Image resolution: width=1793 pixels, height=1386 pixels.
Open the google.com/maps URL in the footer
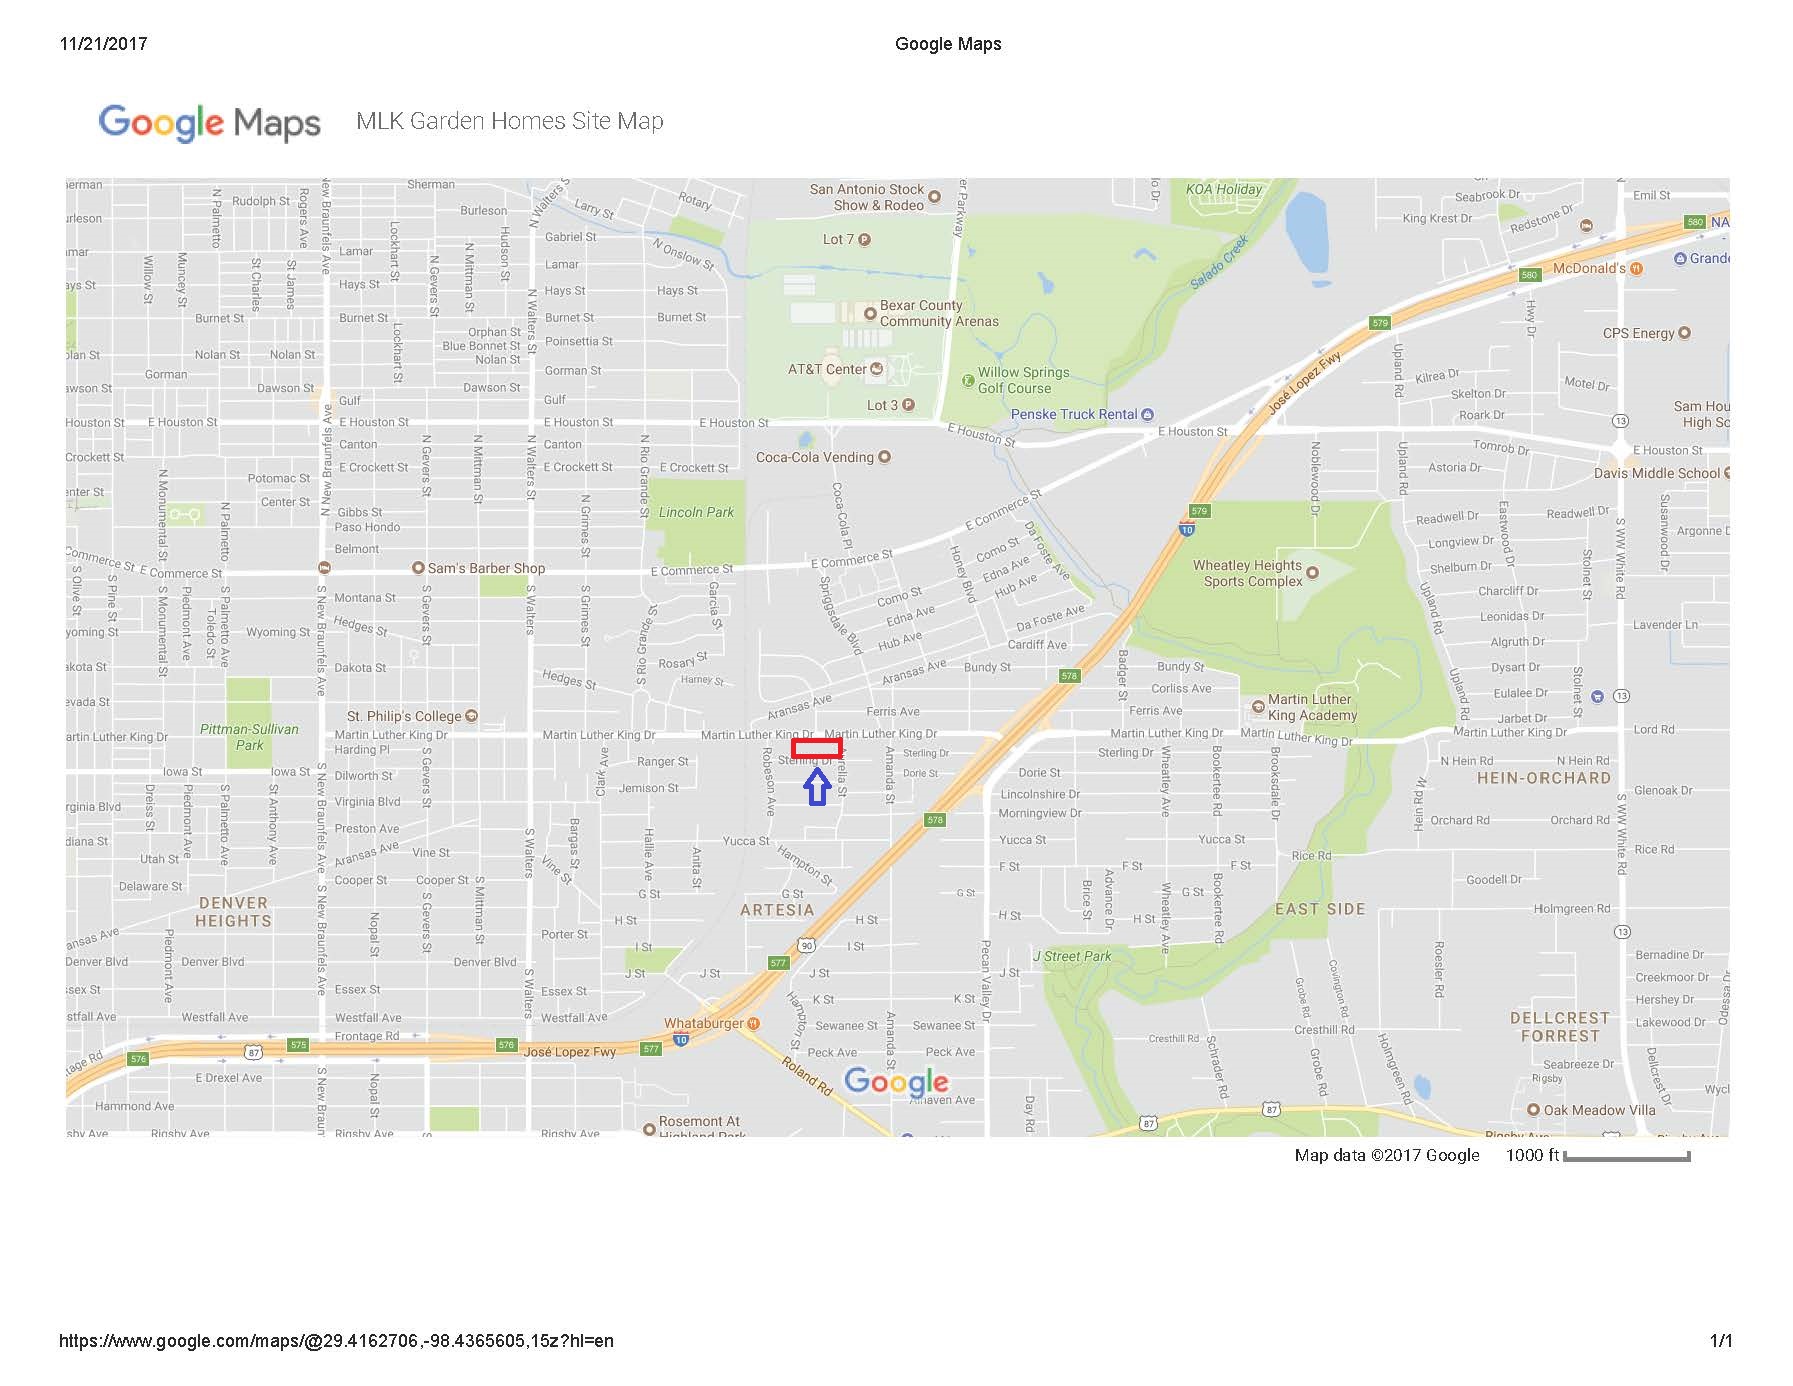[336, 1341]
